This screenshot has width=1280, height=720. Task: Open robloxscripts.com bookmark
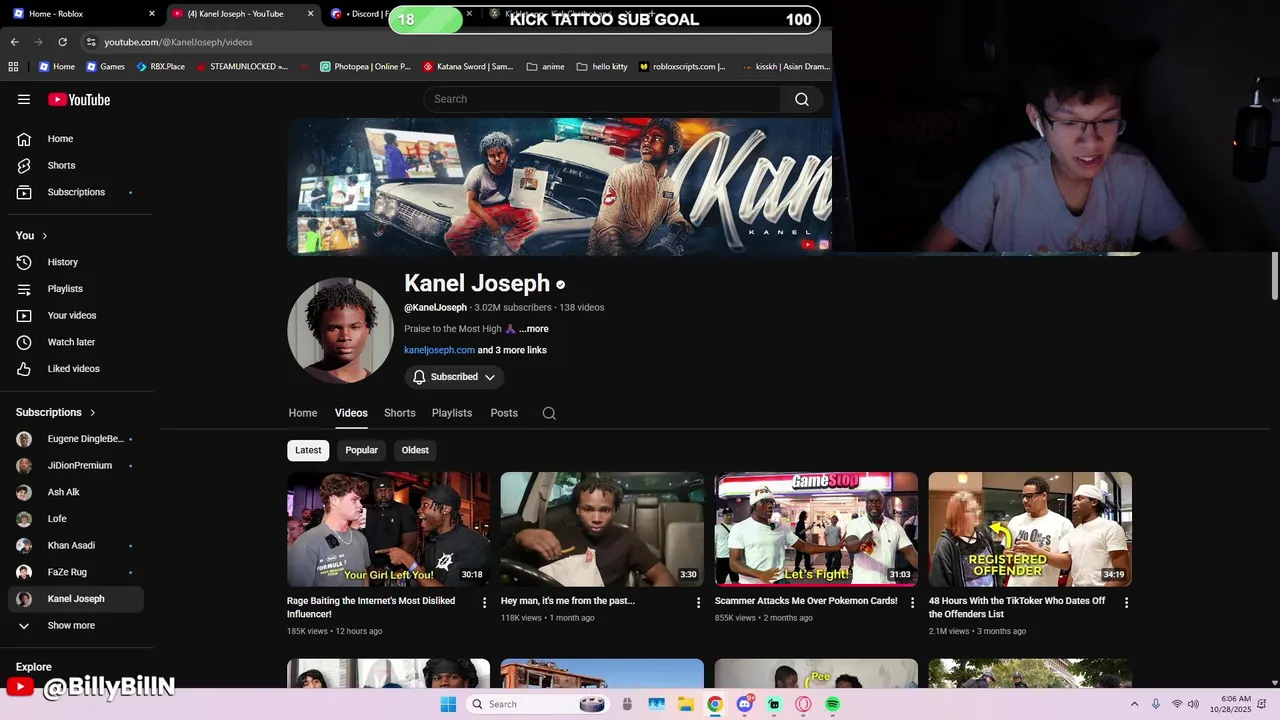(x=682, y=67)
